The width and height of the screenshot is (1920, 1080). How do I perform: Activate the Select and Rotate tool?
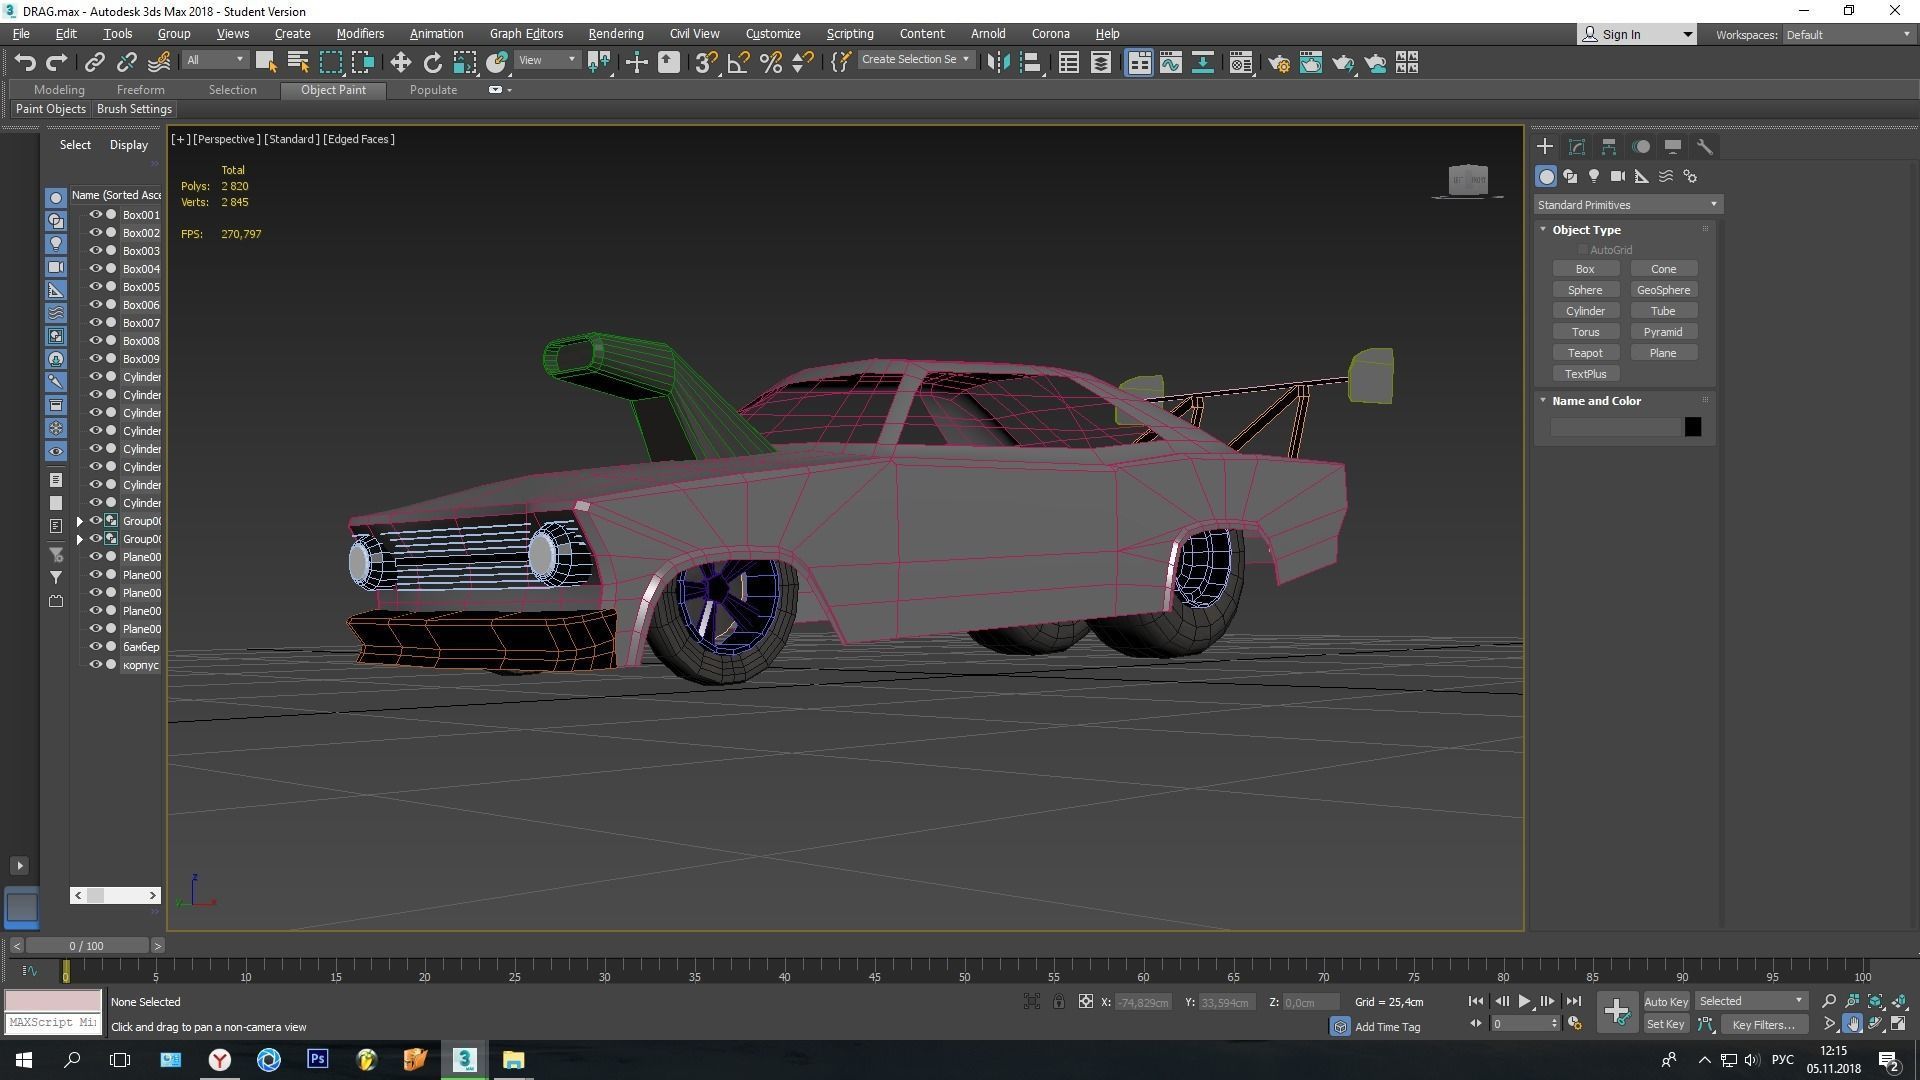tap(432, 62)
